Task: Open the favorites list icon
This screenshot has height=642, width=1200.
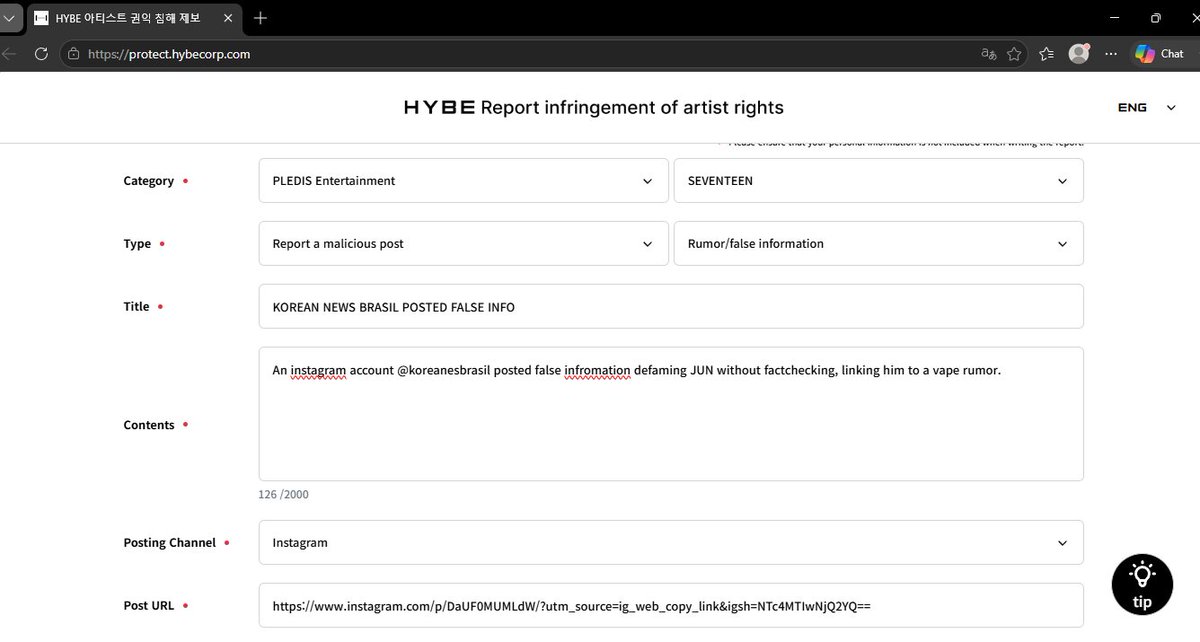Action: tap(1046, 54)
